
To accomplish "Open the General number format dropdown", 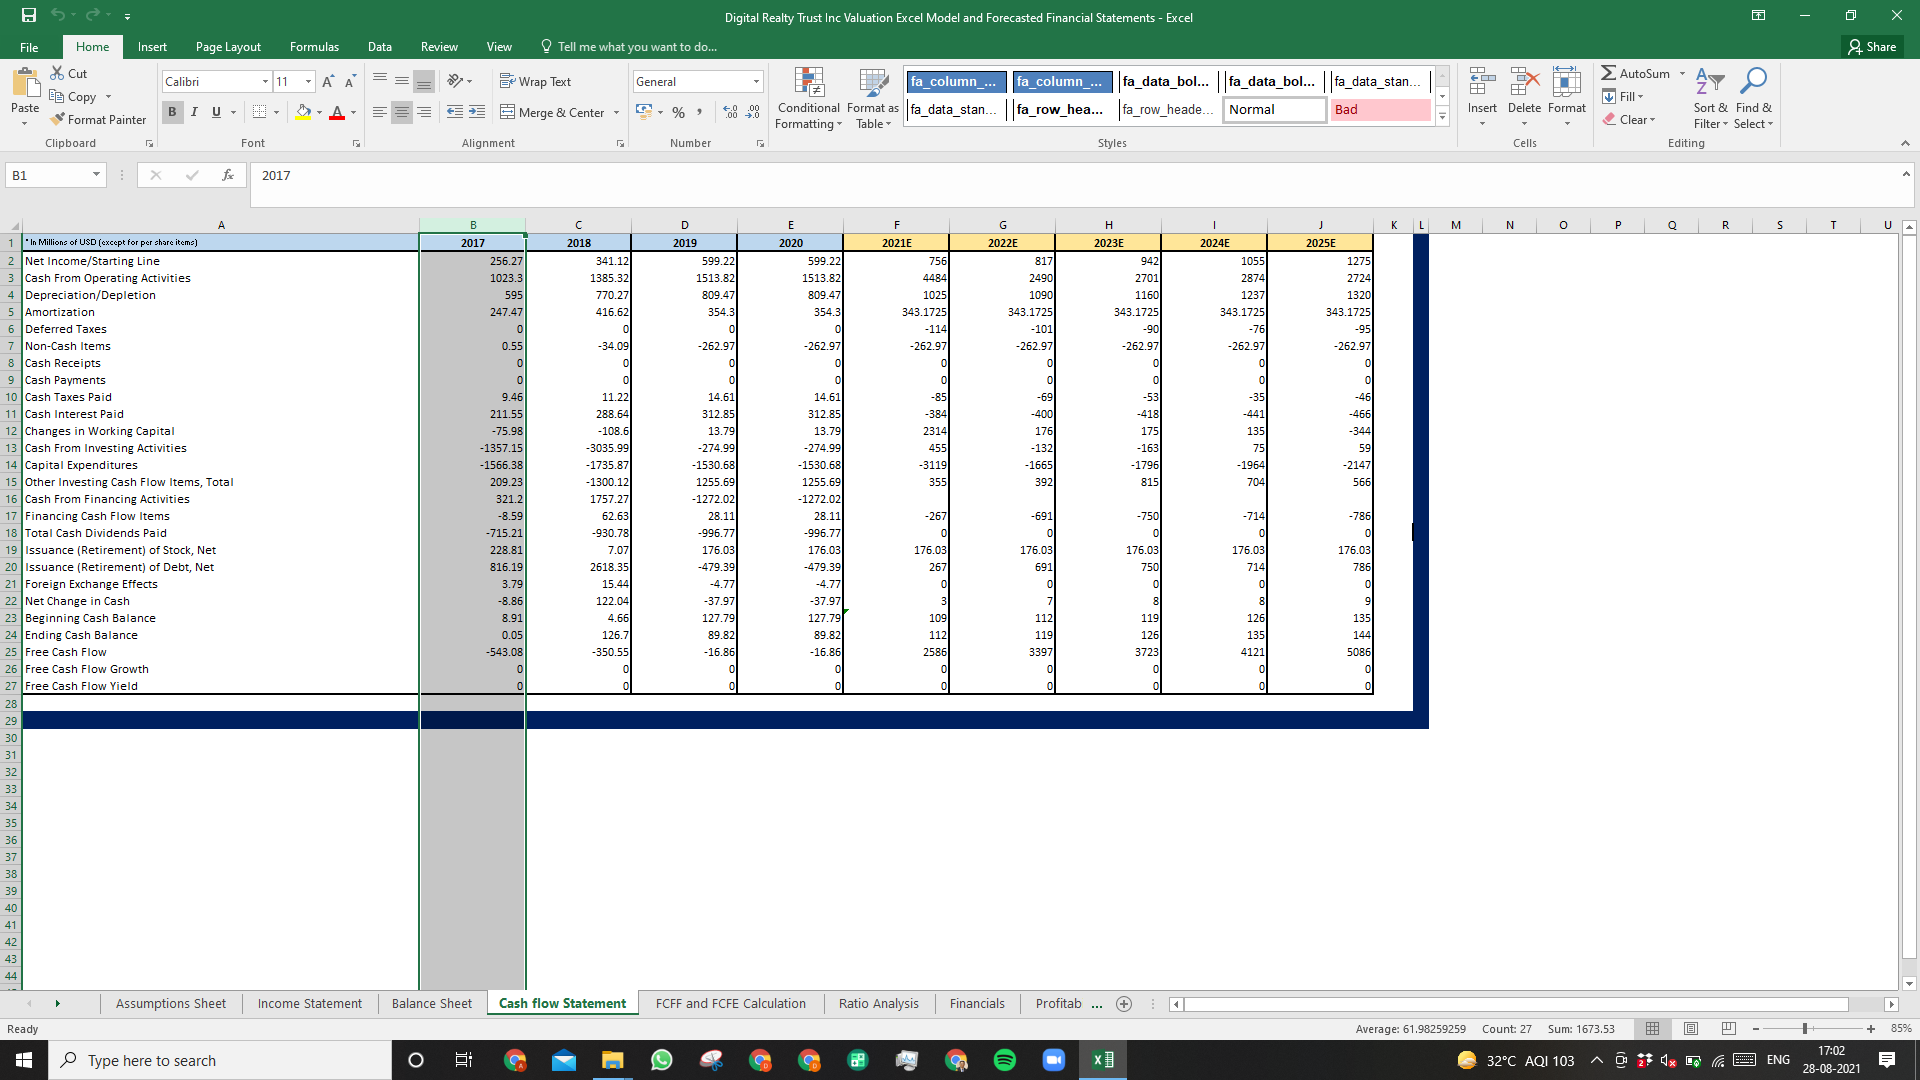I will pos(756,81).
